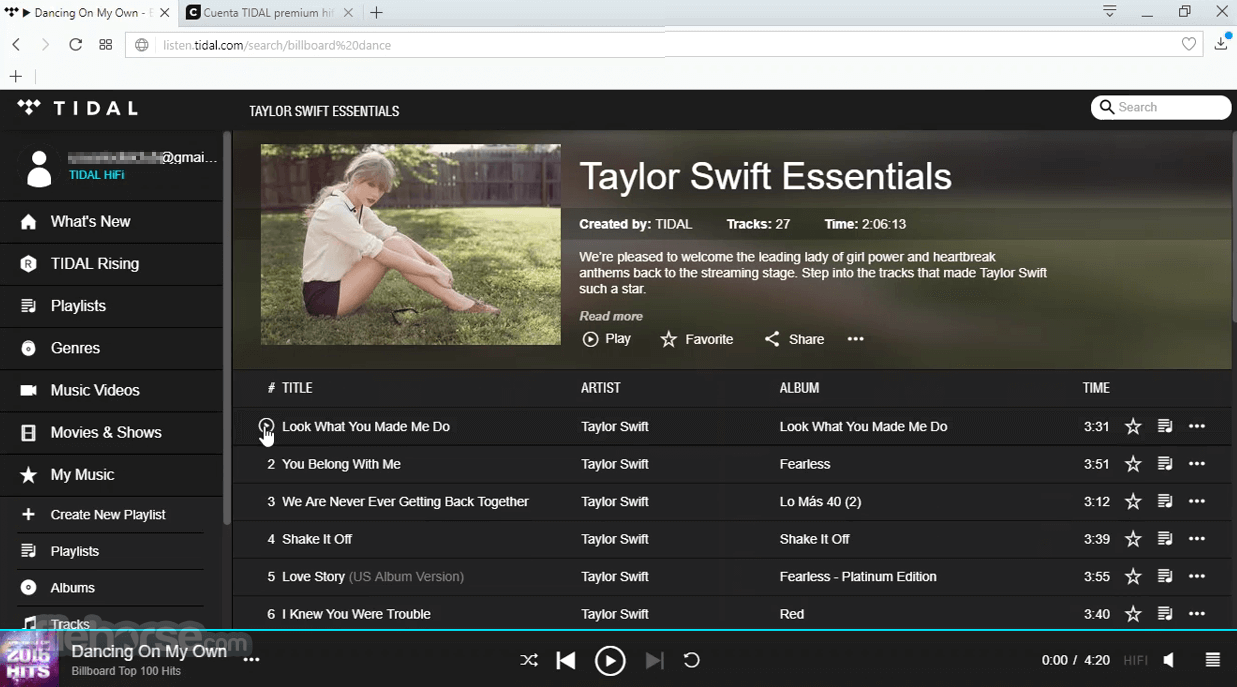The height and width of the screenshot is (687, 1237).
Task: Click the user profile avatar icon
Action: [x=39, y=169]
